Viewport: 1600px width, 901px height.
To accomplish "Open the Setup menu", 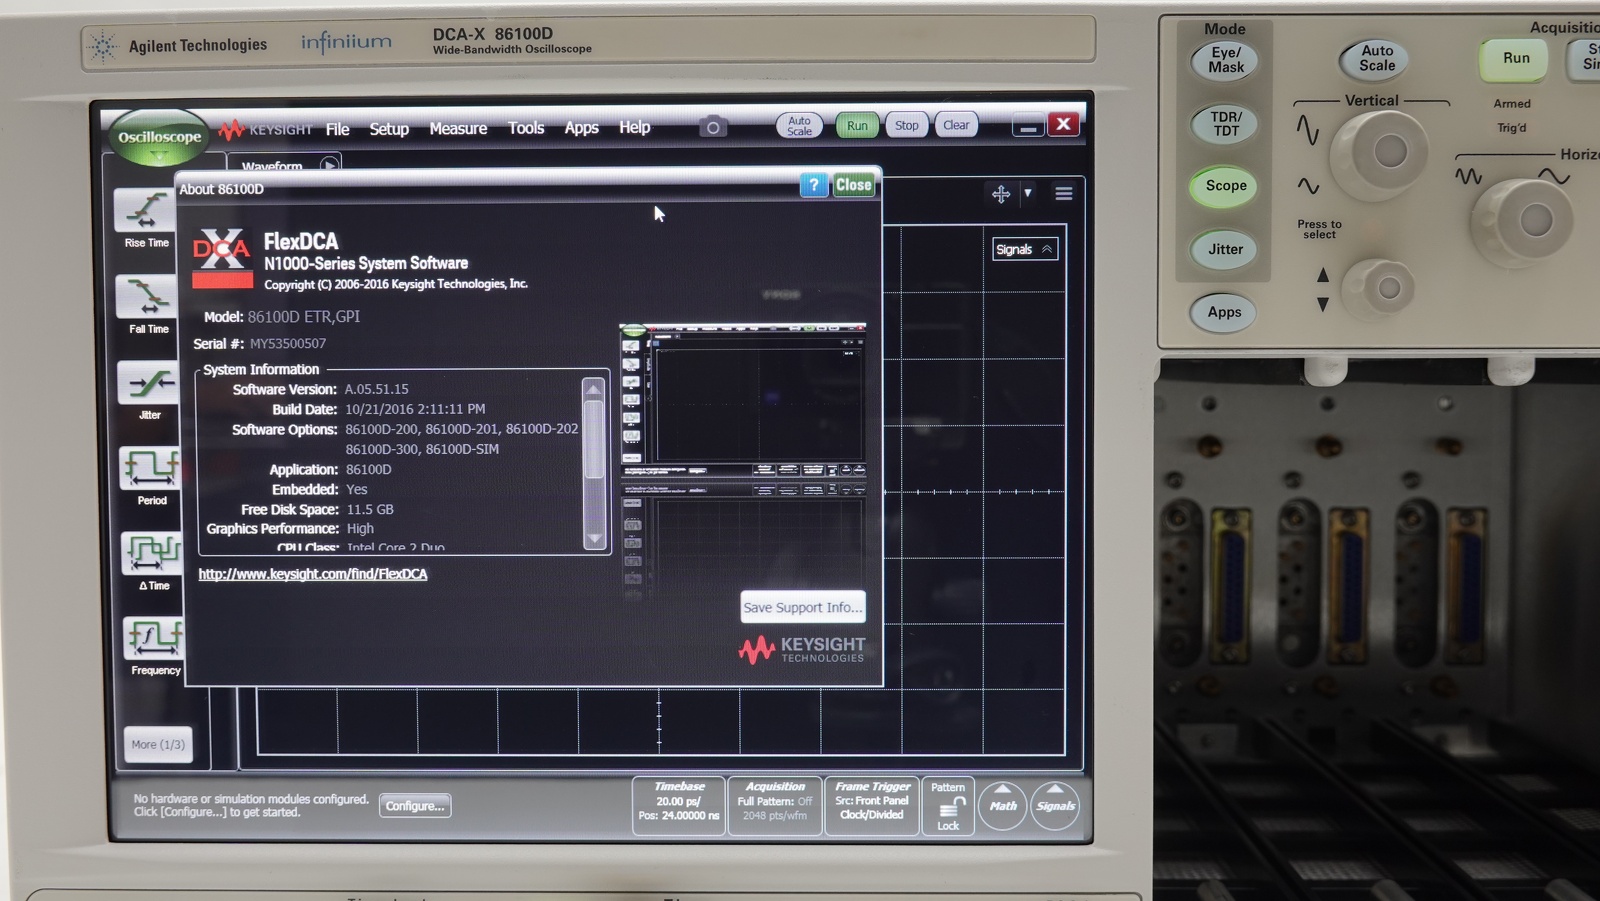I will point(389,129).
